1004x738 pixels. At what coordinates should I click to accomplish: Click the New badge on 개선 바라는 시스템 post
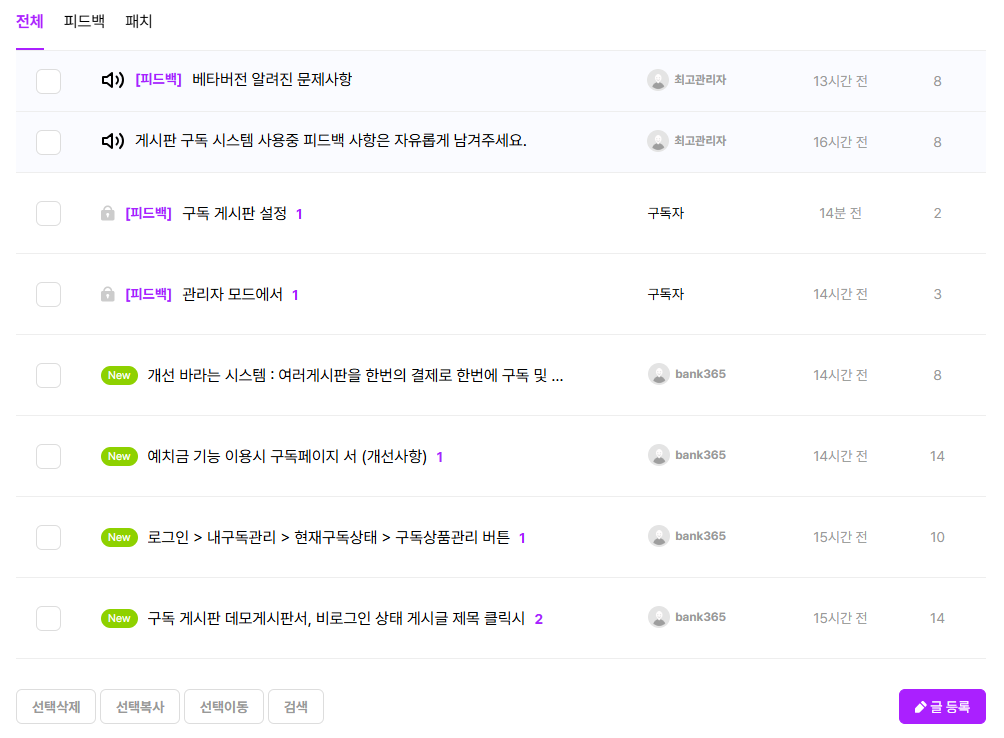coord(119,375)
